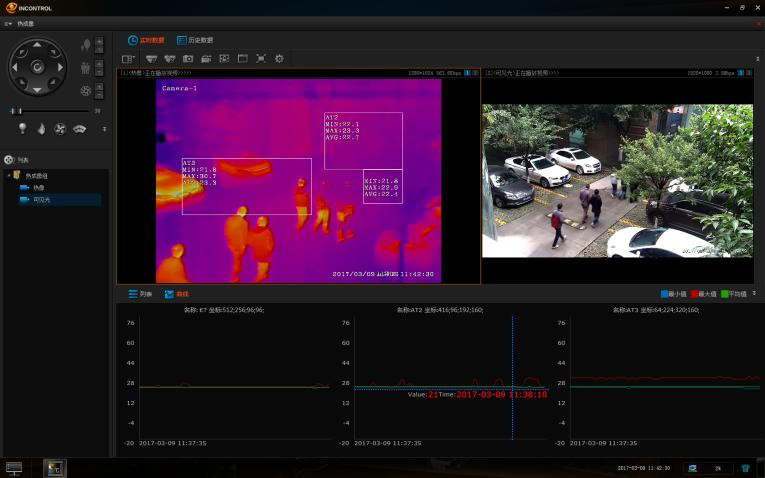Select the visible light camera tree item

40,200
